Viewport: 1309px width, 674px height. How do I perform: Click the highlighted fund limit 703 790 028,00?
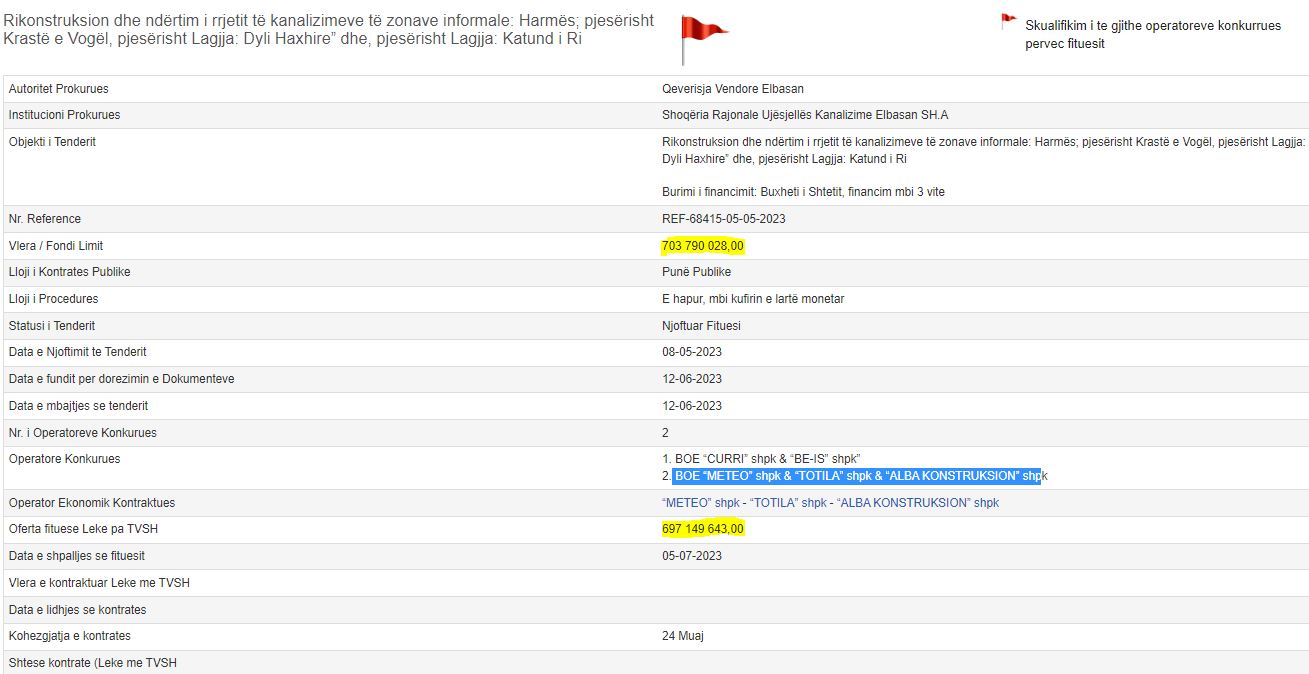(x=702, y=246)
